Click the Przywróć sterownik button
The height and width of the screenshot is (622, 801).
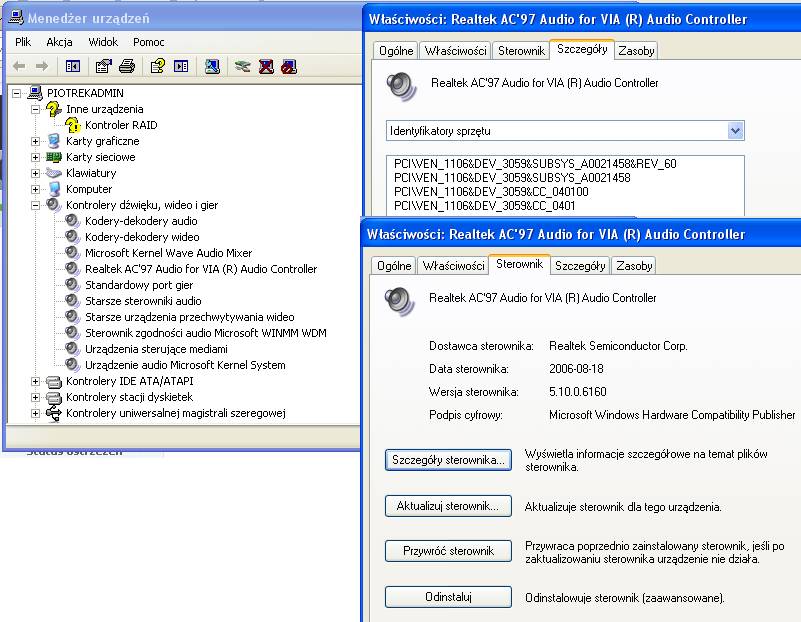(x=448, y=551)
